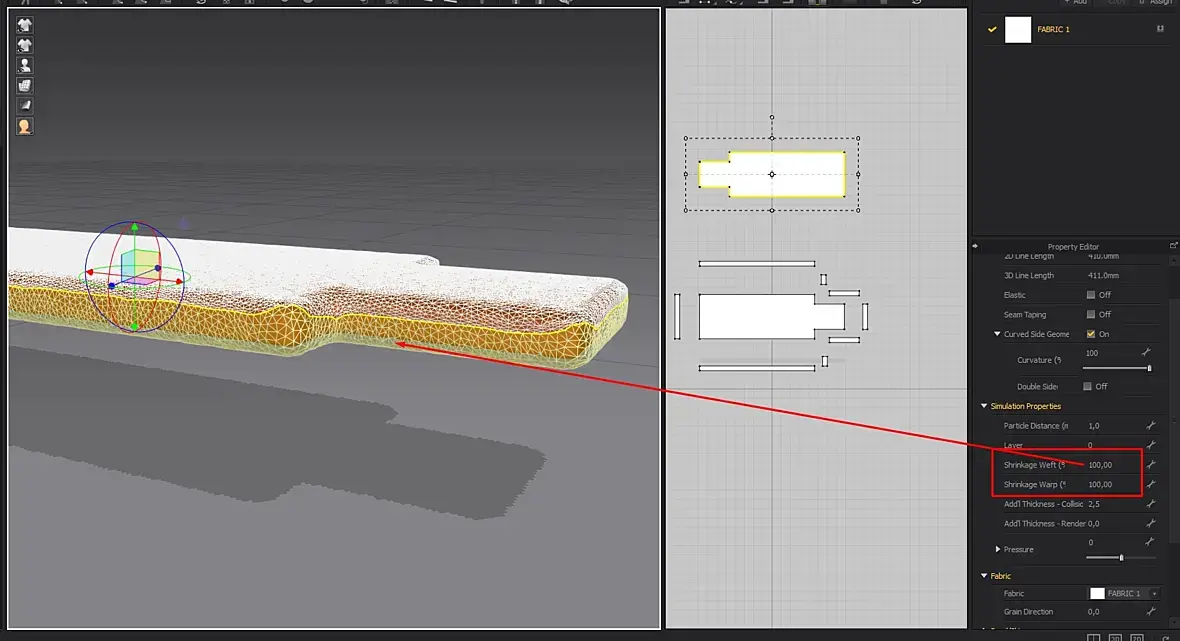This screenshot has height=641, width=1180.
Task: Toggle the Double Sided checkbox
Action: [1087, 386]
